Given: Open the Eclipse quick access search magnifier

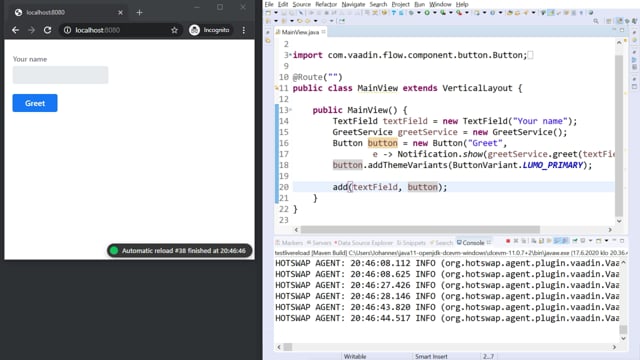Looking at the screenshot, I should coord(596,21).
